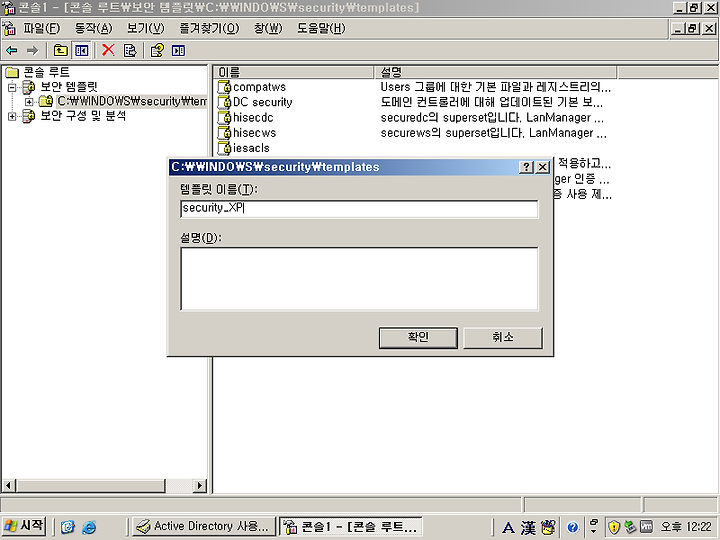Click the 콘솔1 taskbar button
This screenshot has width=720, height=540.
[x=351, y=526]
